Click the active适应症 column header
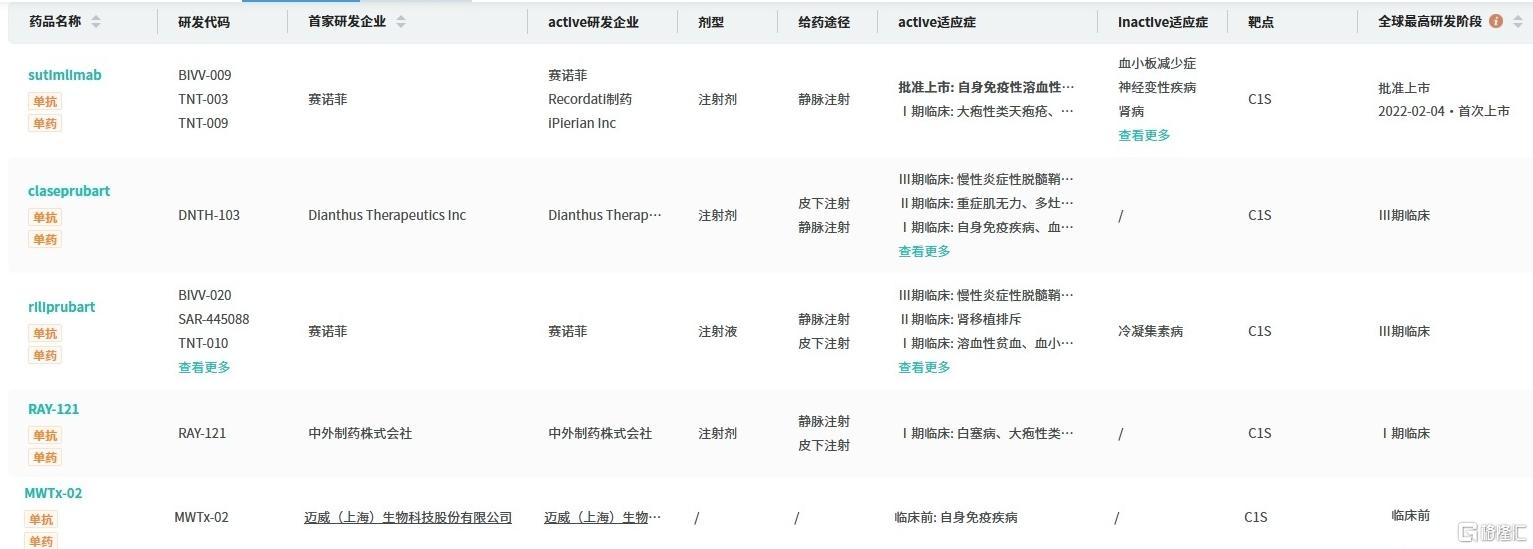 pyautogui.click(x=937, y=21)
